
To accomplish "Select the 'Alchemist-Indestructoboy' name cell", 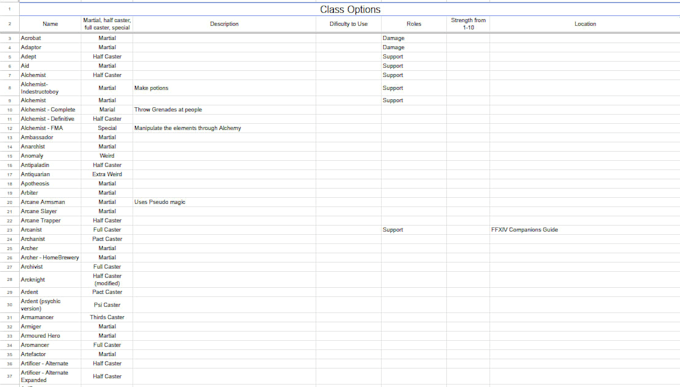I will coord(50,88).
